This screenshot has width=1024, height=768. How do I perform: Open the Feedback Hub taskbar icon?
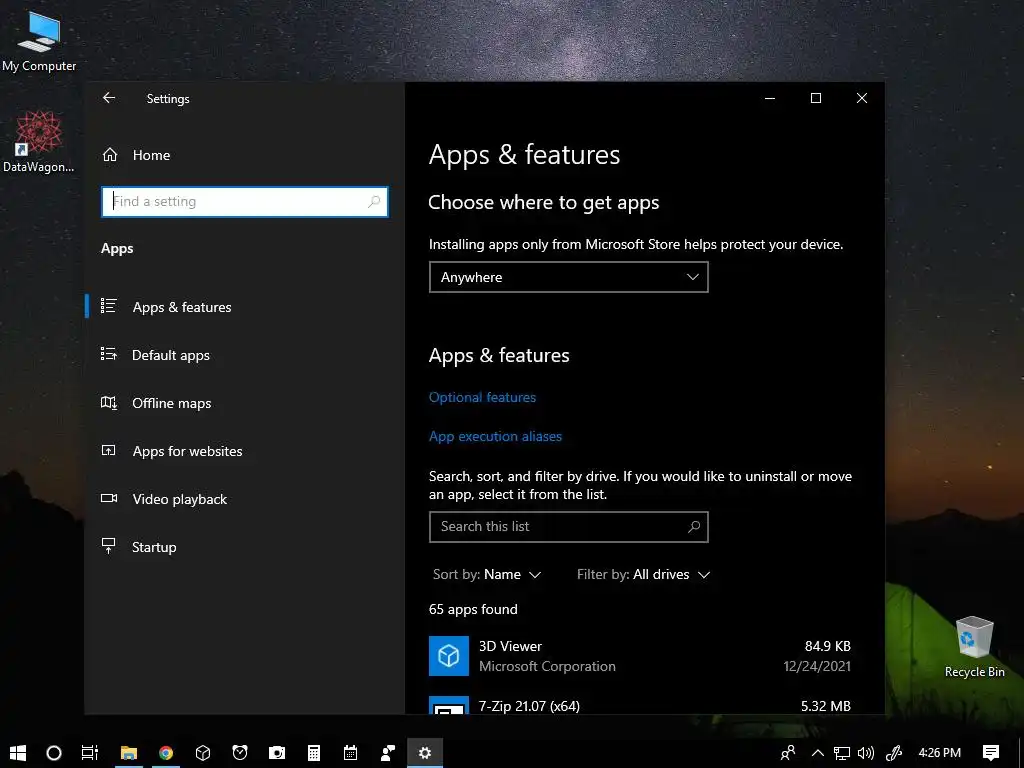point(388,753)
